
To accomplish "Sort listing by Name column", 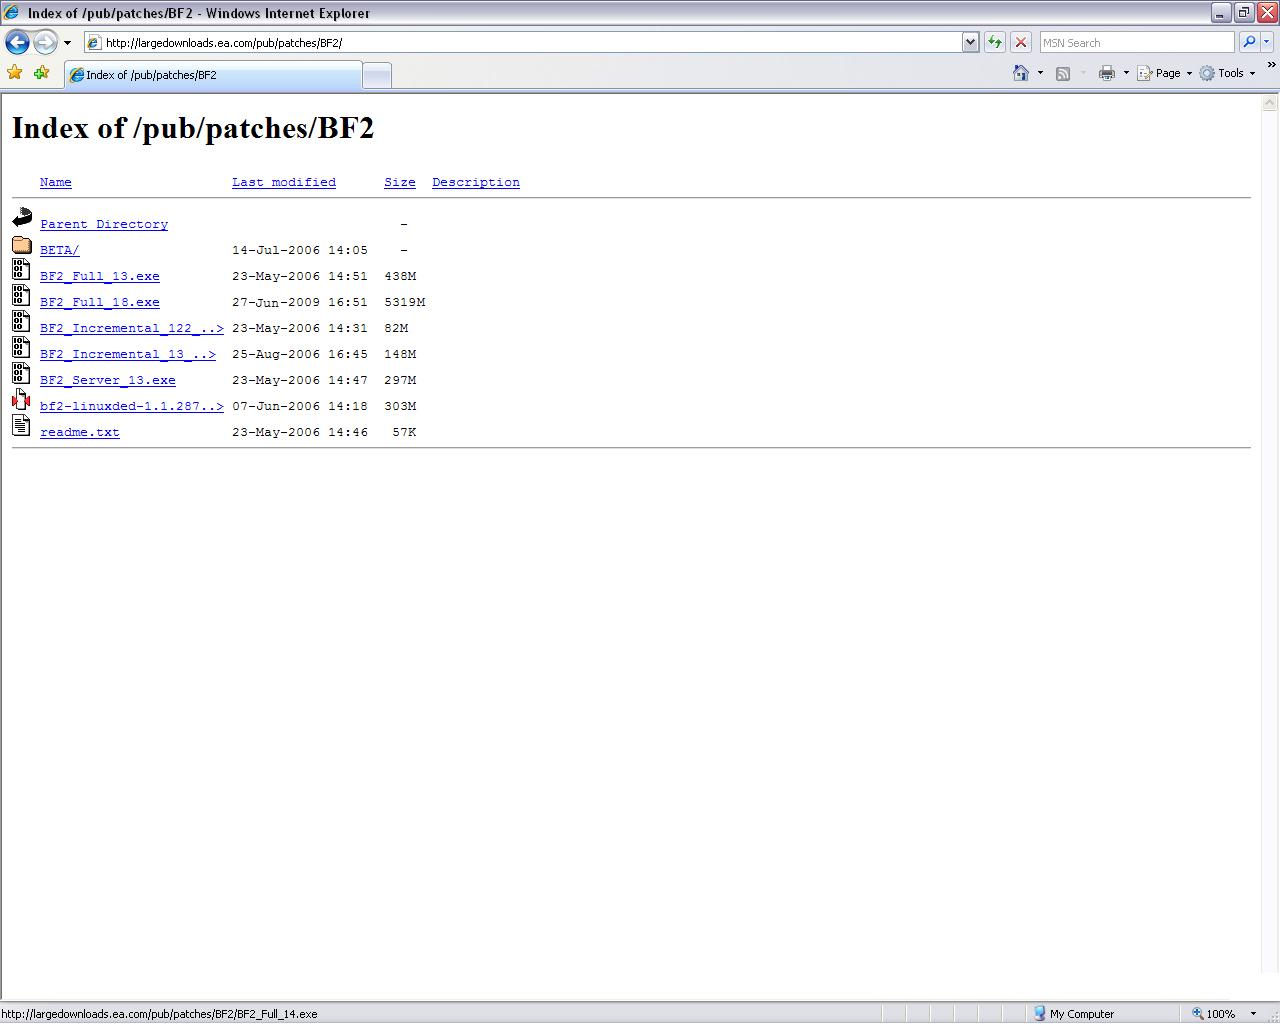I will click(56, 182).
